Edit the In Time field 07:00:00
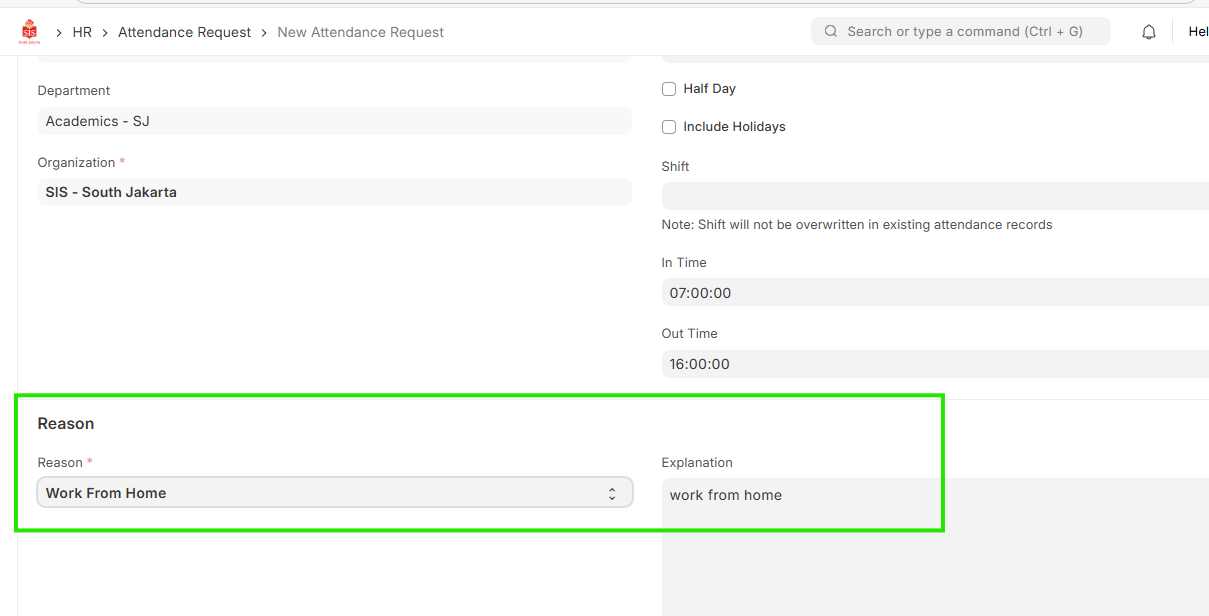 934,293
